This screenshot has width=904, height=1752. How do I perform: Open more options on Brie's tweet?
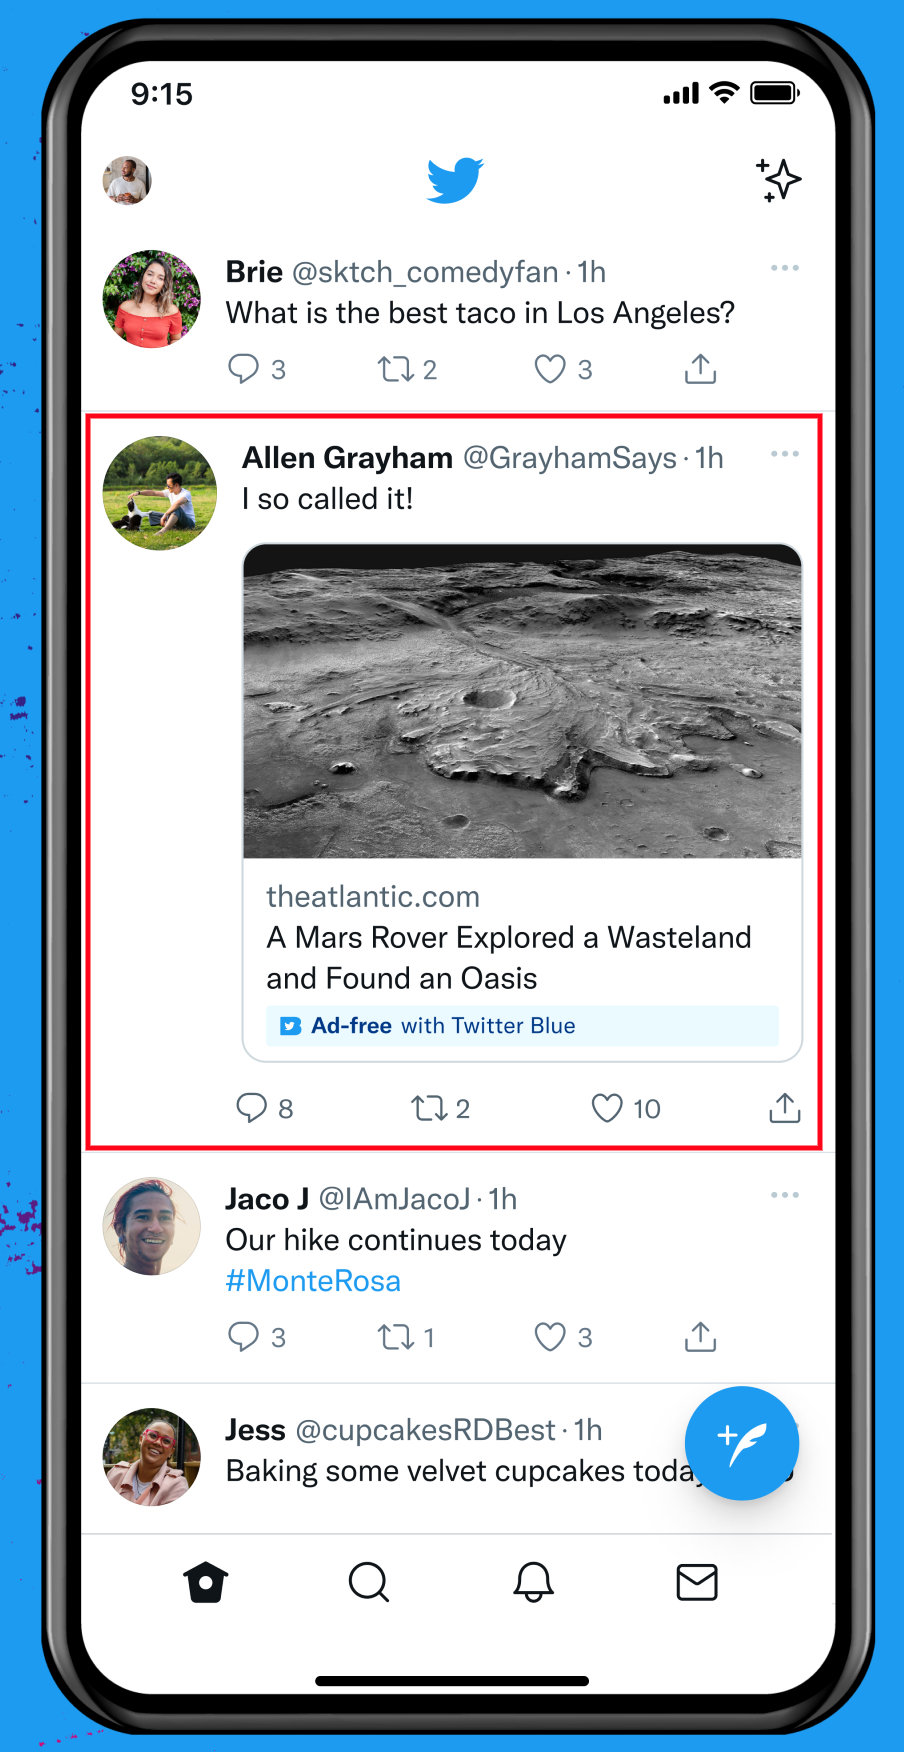tap(785, 268)
